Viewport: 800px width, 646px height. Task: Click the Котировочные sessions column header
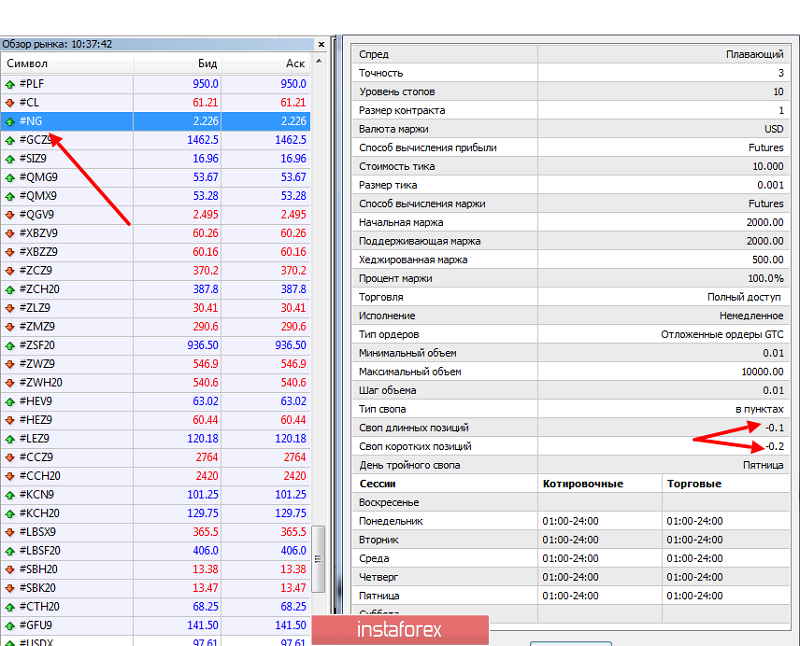coord(583,484)
